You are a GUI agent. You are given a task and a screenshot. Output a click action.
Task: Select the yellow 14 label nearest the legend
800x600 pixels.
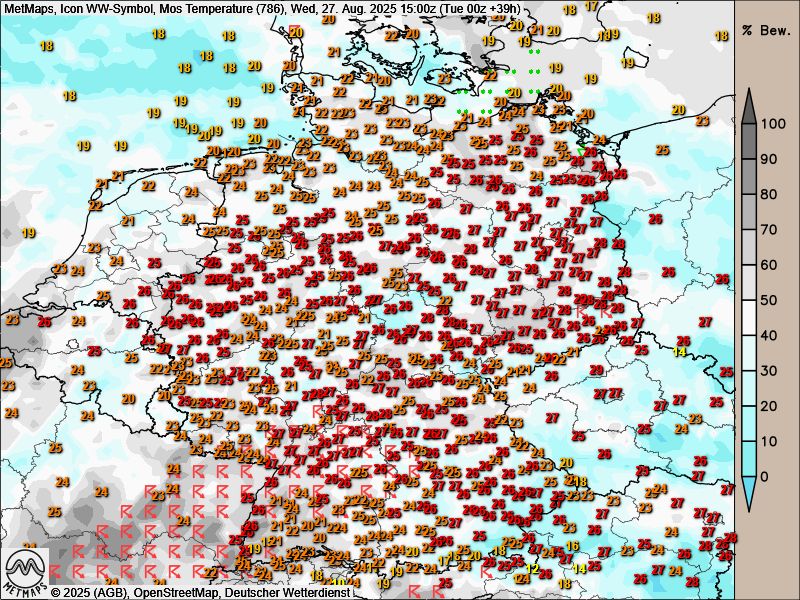[679, 351]
